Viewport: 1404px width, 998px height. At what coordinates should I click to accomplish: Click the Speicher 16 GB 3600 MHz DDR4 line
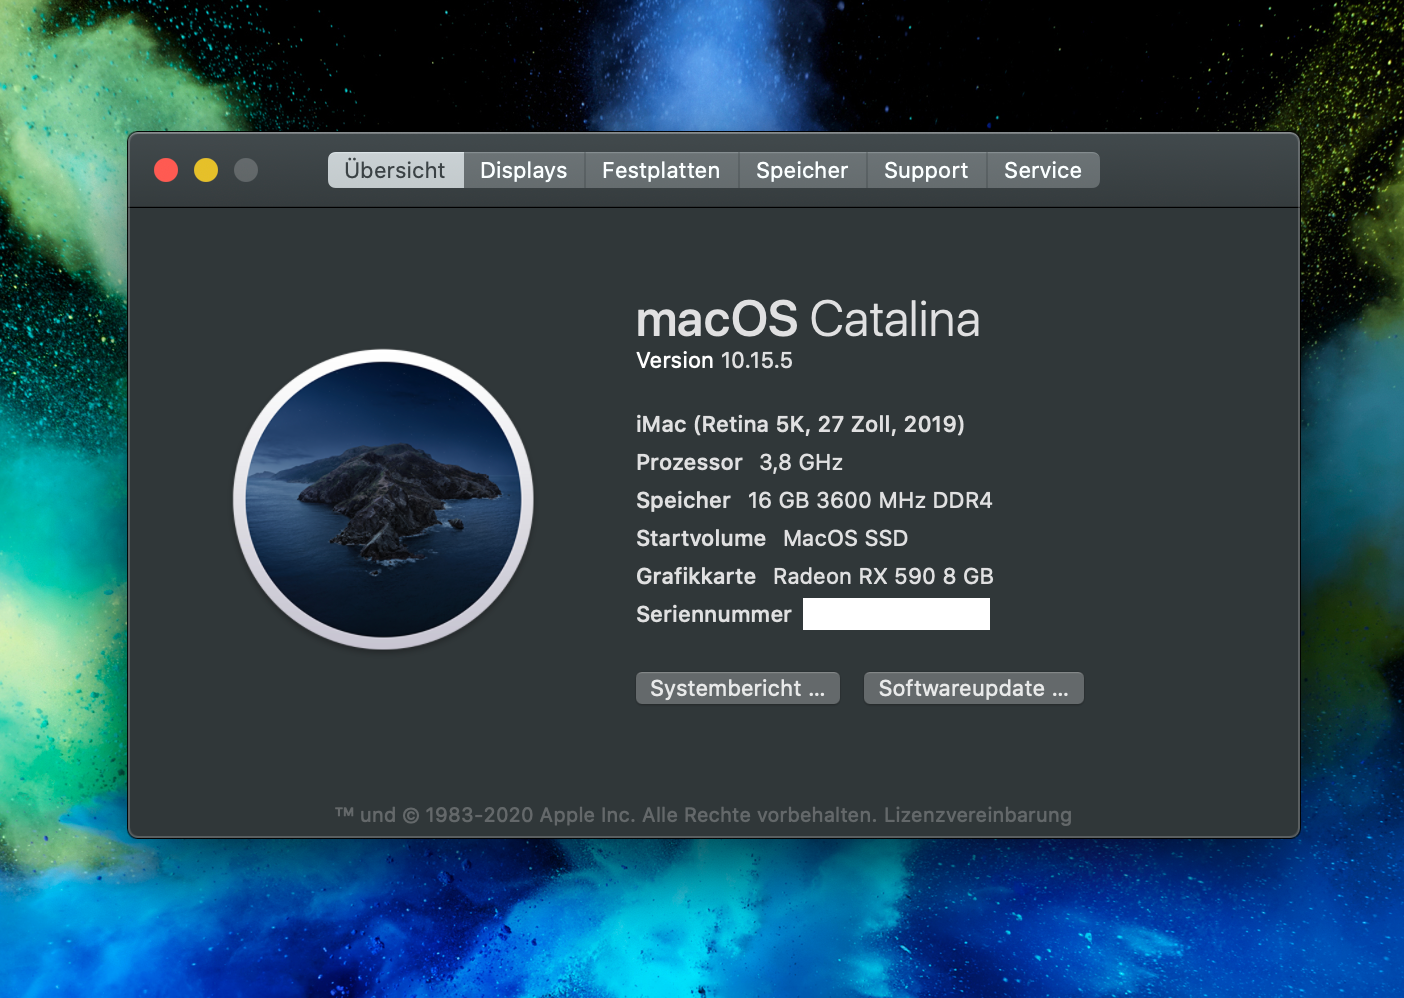click(x=814, y=500)
